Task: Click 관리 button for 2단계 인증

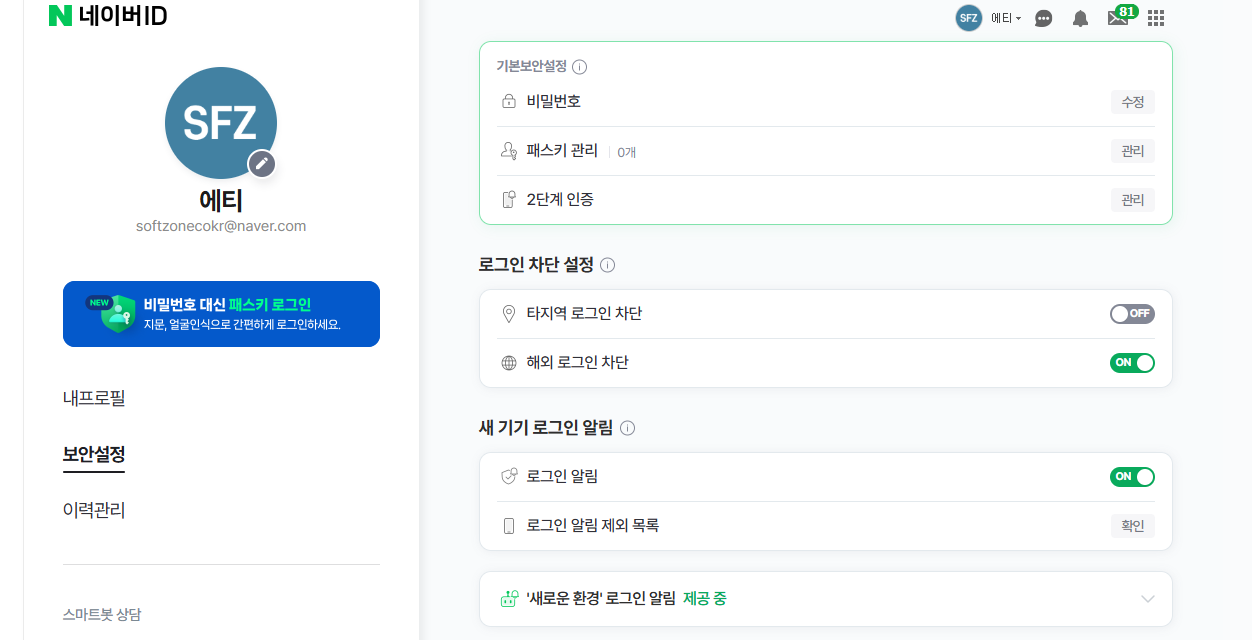Action: click(x=1132, y=200)
